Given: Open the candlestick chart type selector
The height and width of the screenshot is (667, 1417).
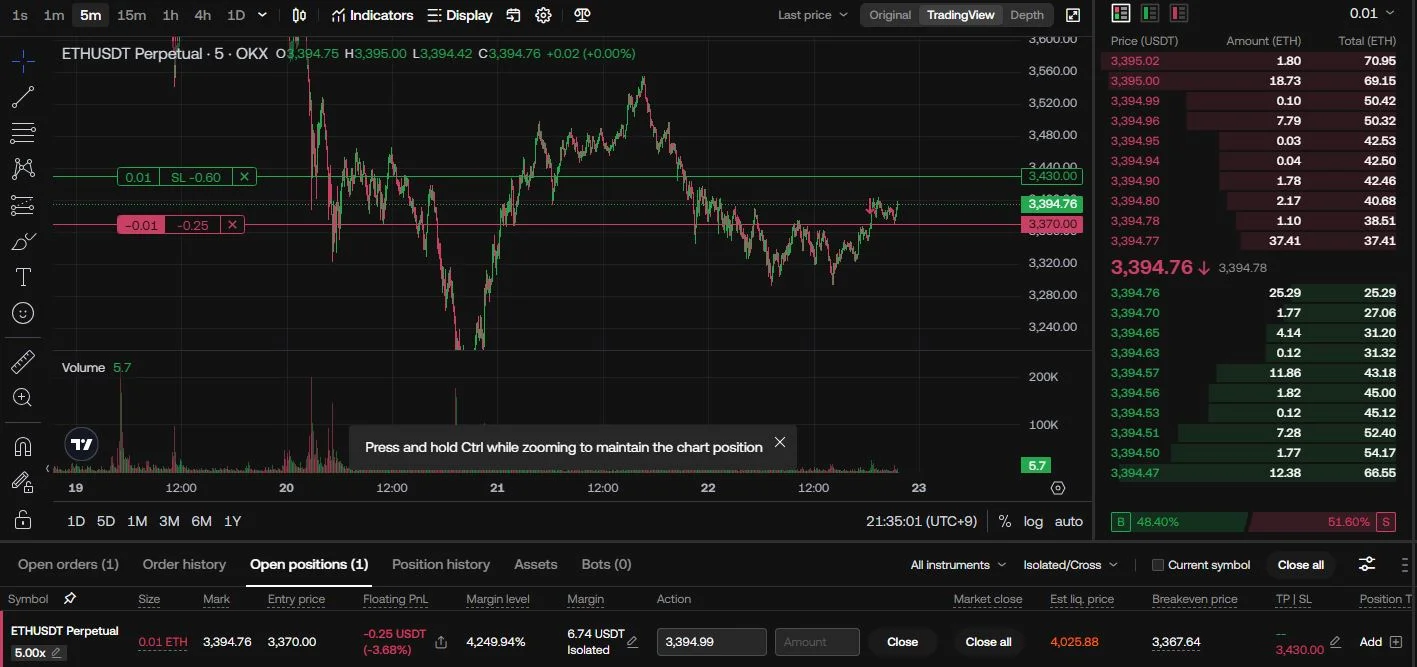Looking at the screenshot, I should point(299,15).
